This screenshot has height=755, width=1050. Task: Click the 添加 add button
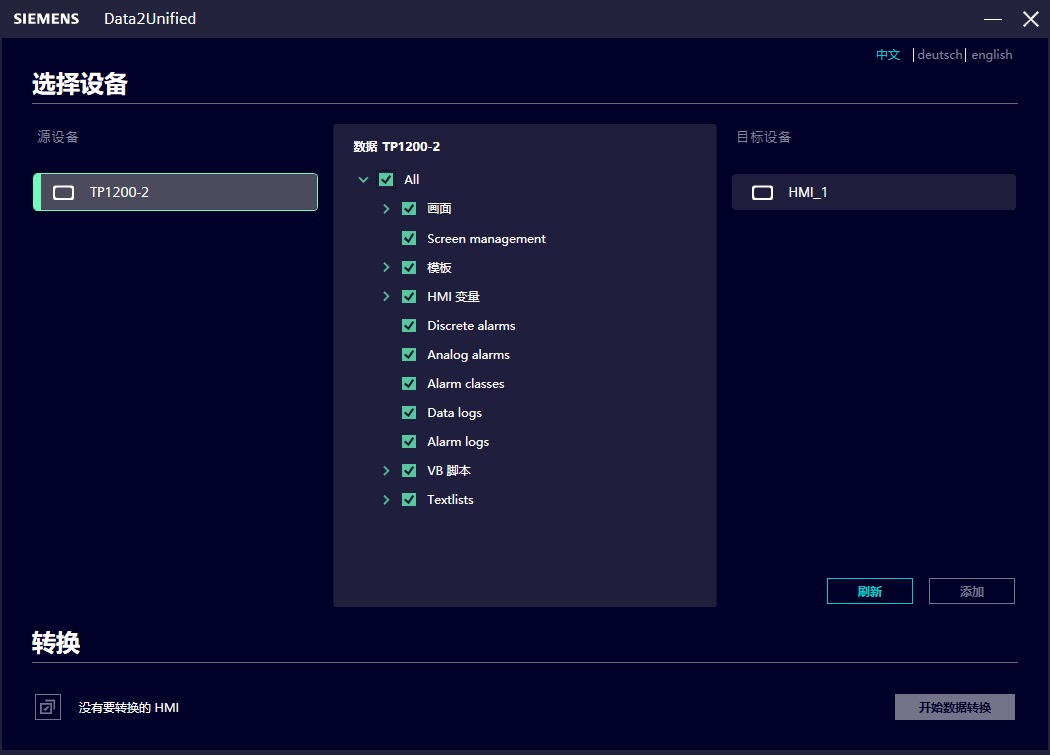point(972,591)
